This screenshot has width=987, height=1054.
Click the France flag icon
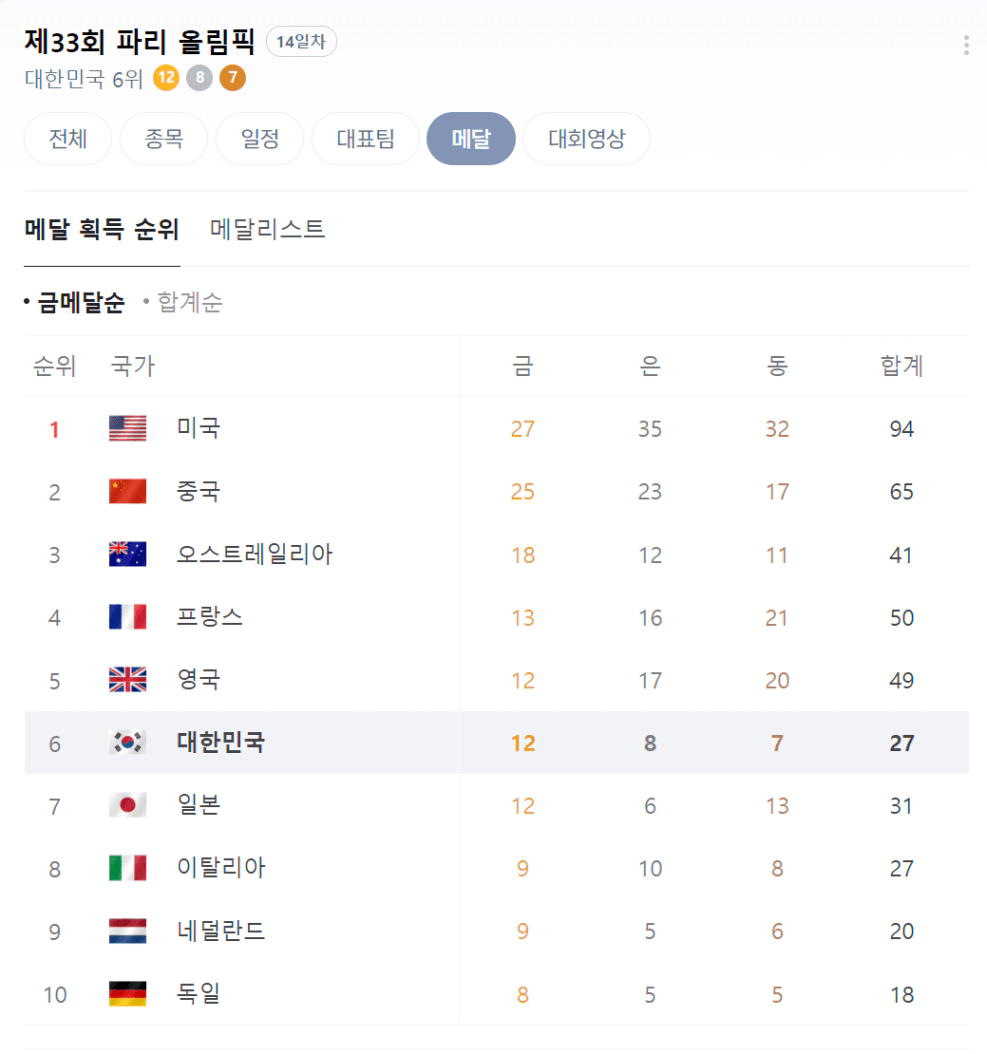pos(127,618)
